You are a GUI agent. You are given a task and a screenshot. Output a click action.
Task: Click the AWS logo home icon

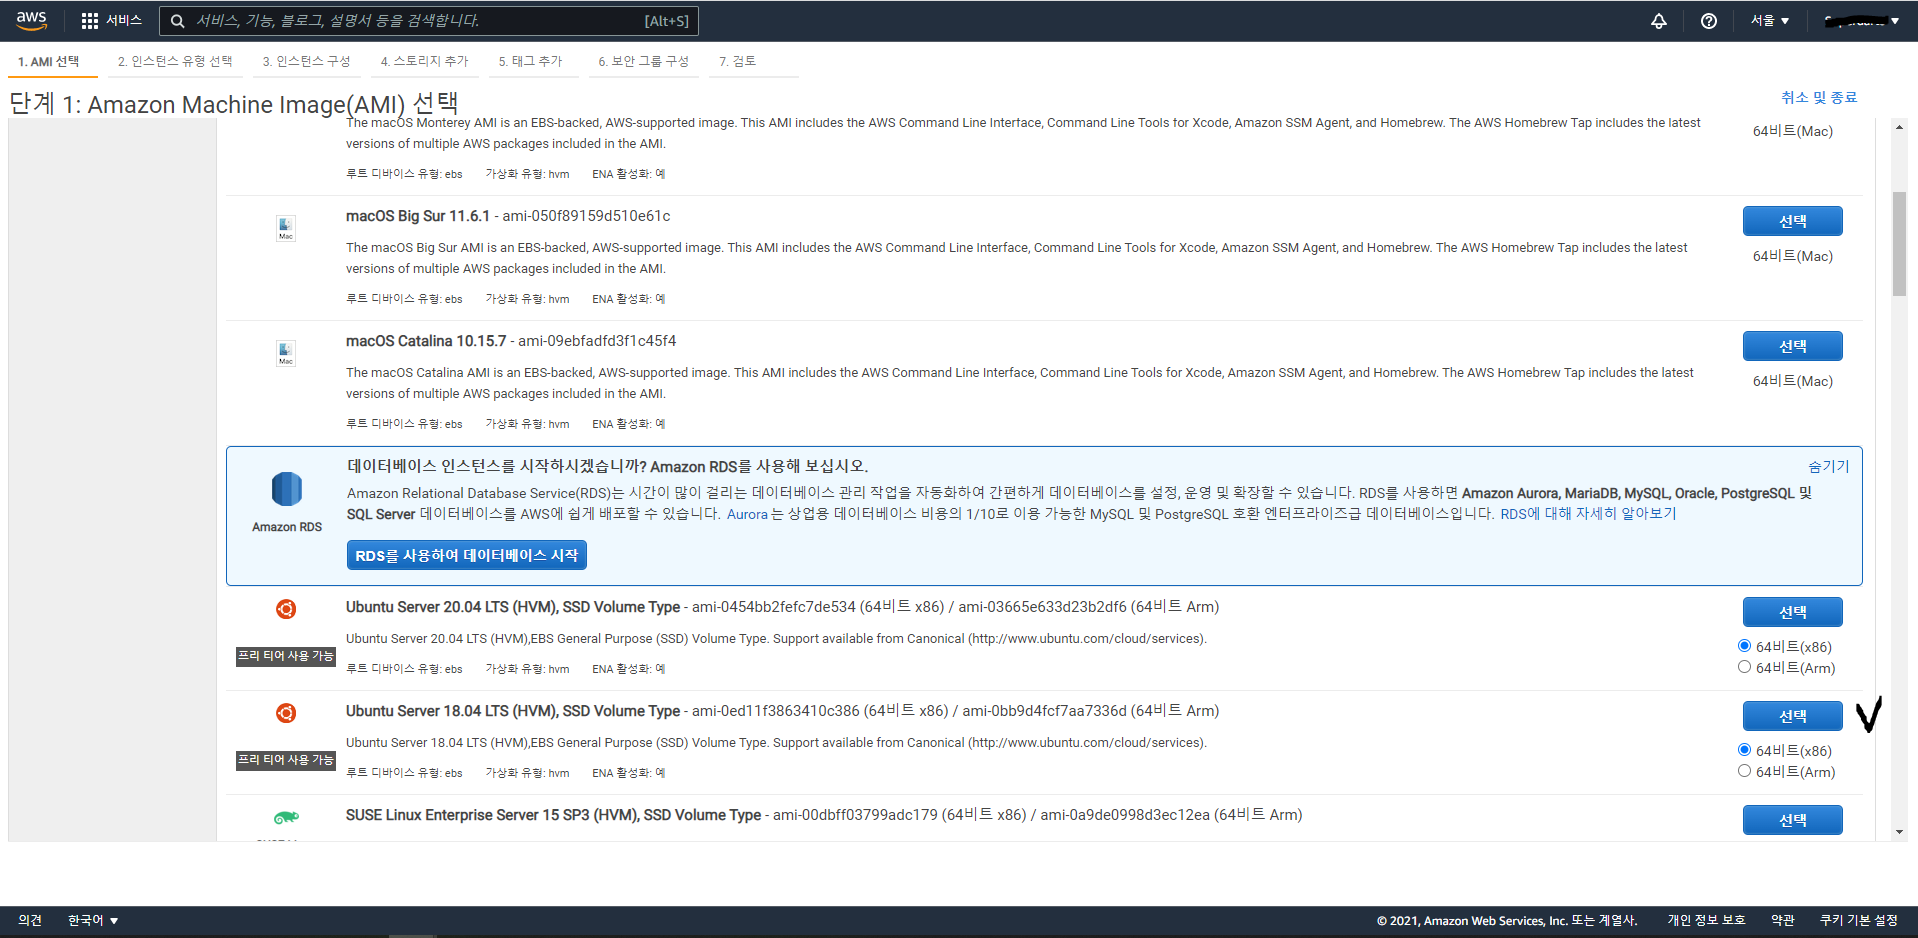(31, 20)
